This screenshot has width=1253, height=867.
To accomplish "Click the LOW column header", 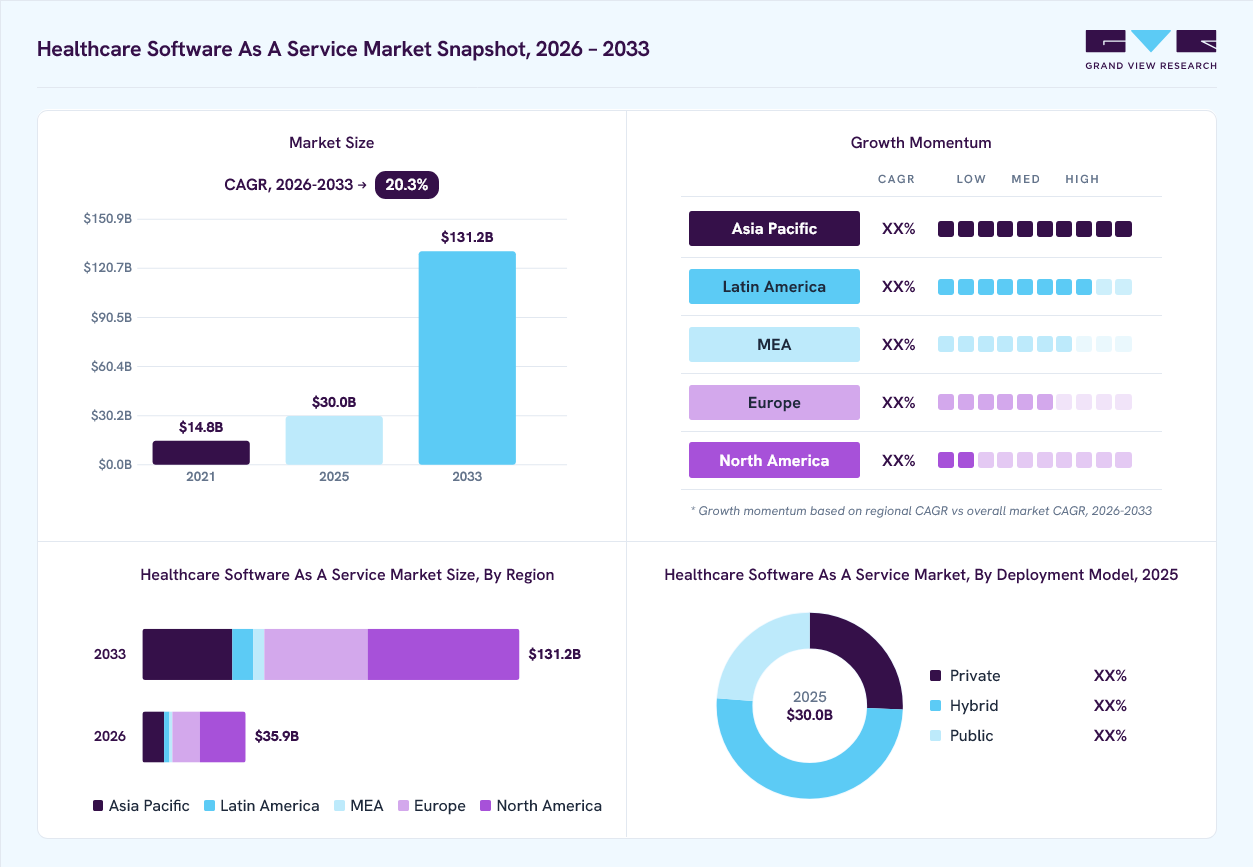I will coord(971,179).
